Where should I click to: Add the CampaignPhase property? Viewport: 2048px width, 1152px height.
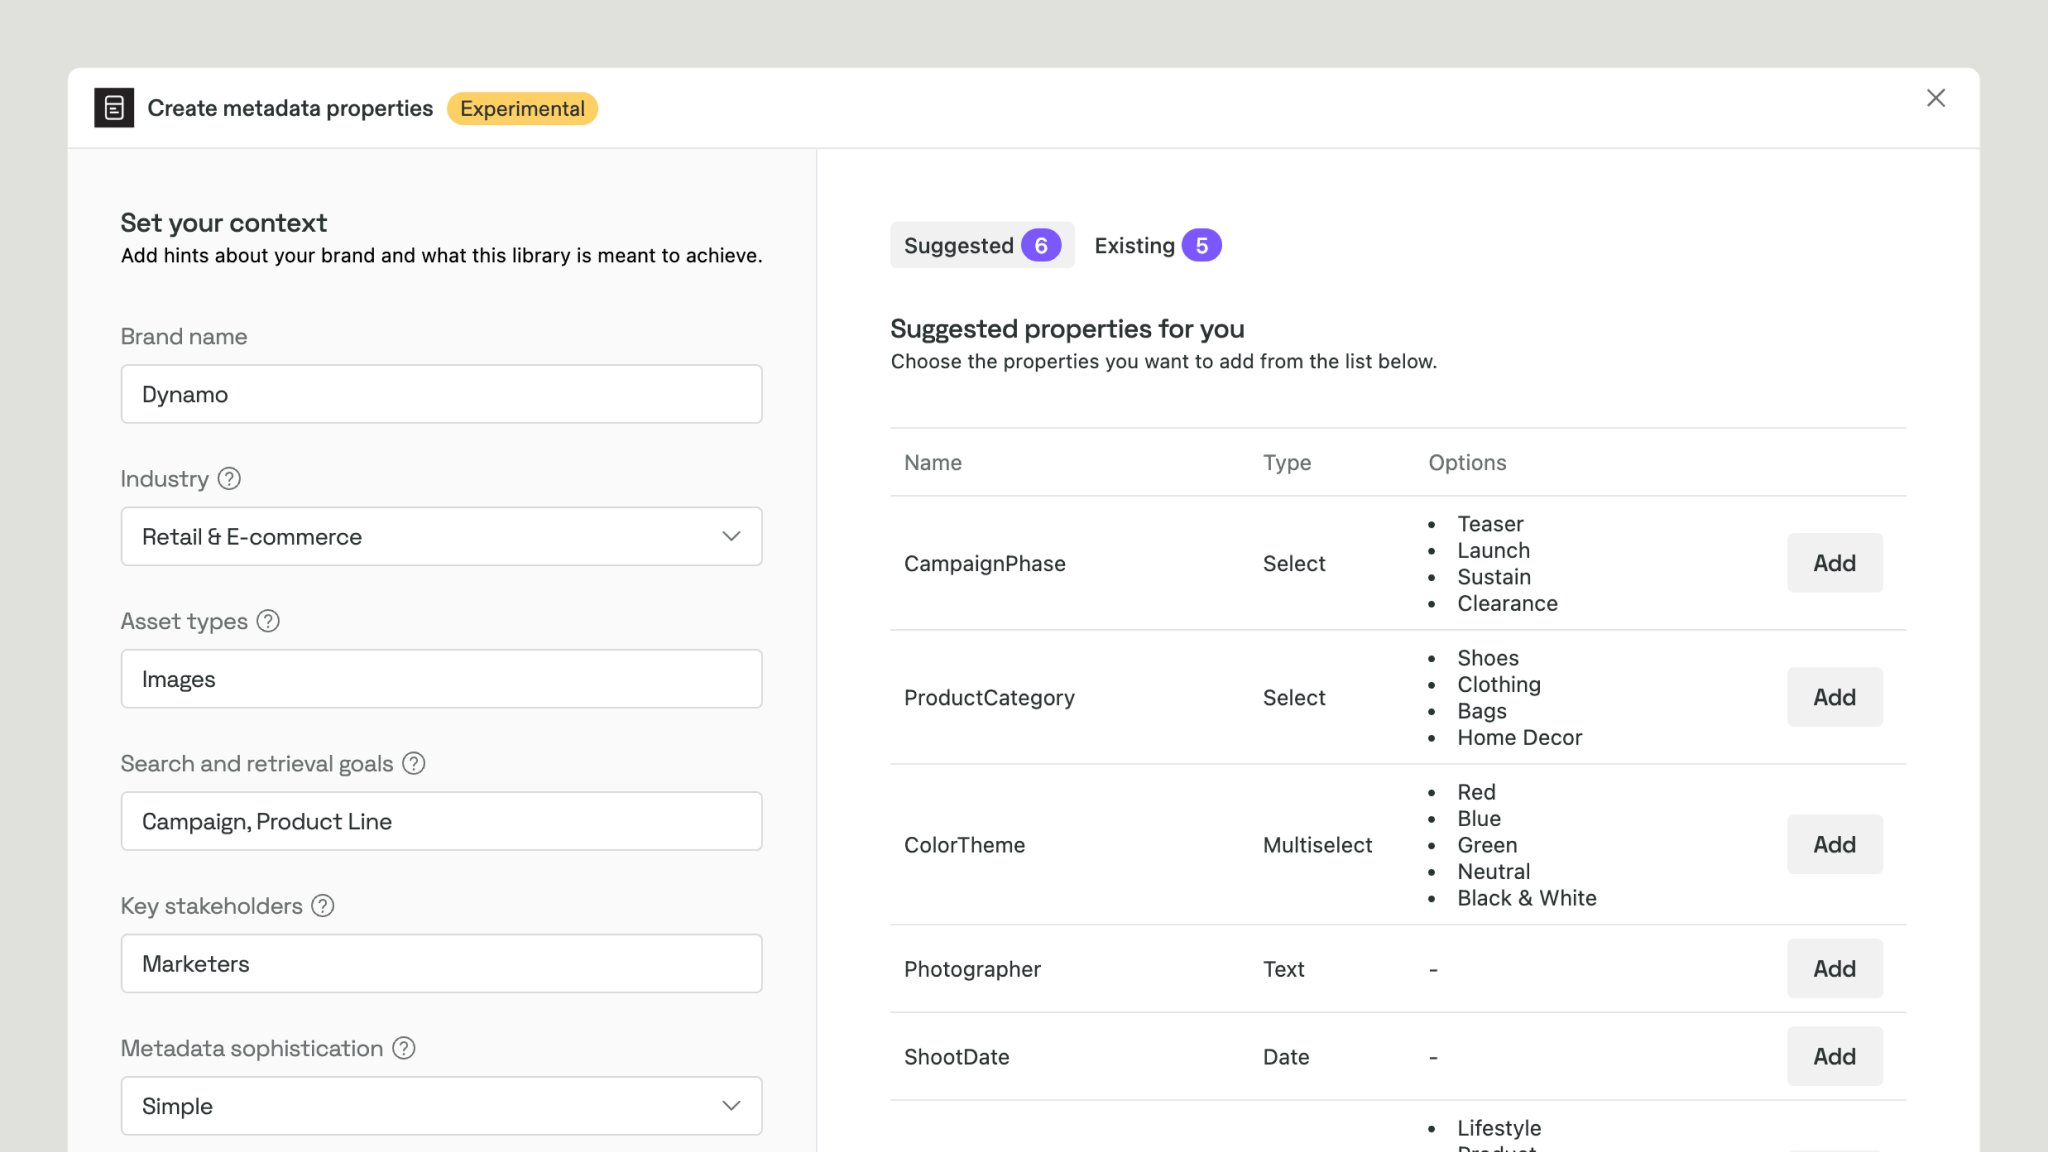pos(1833,563)
